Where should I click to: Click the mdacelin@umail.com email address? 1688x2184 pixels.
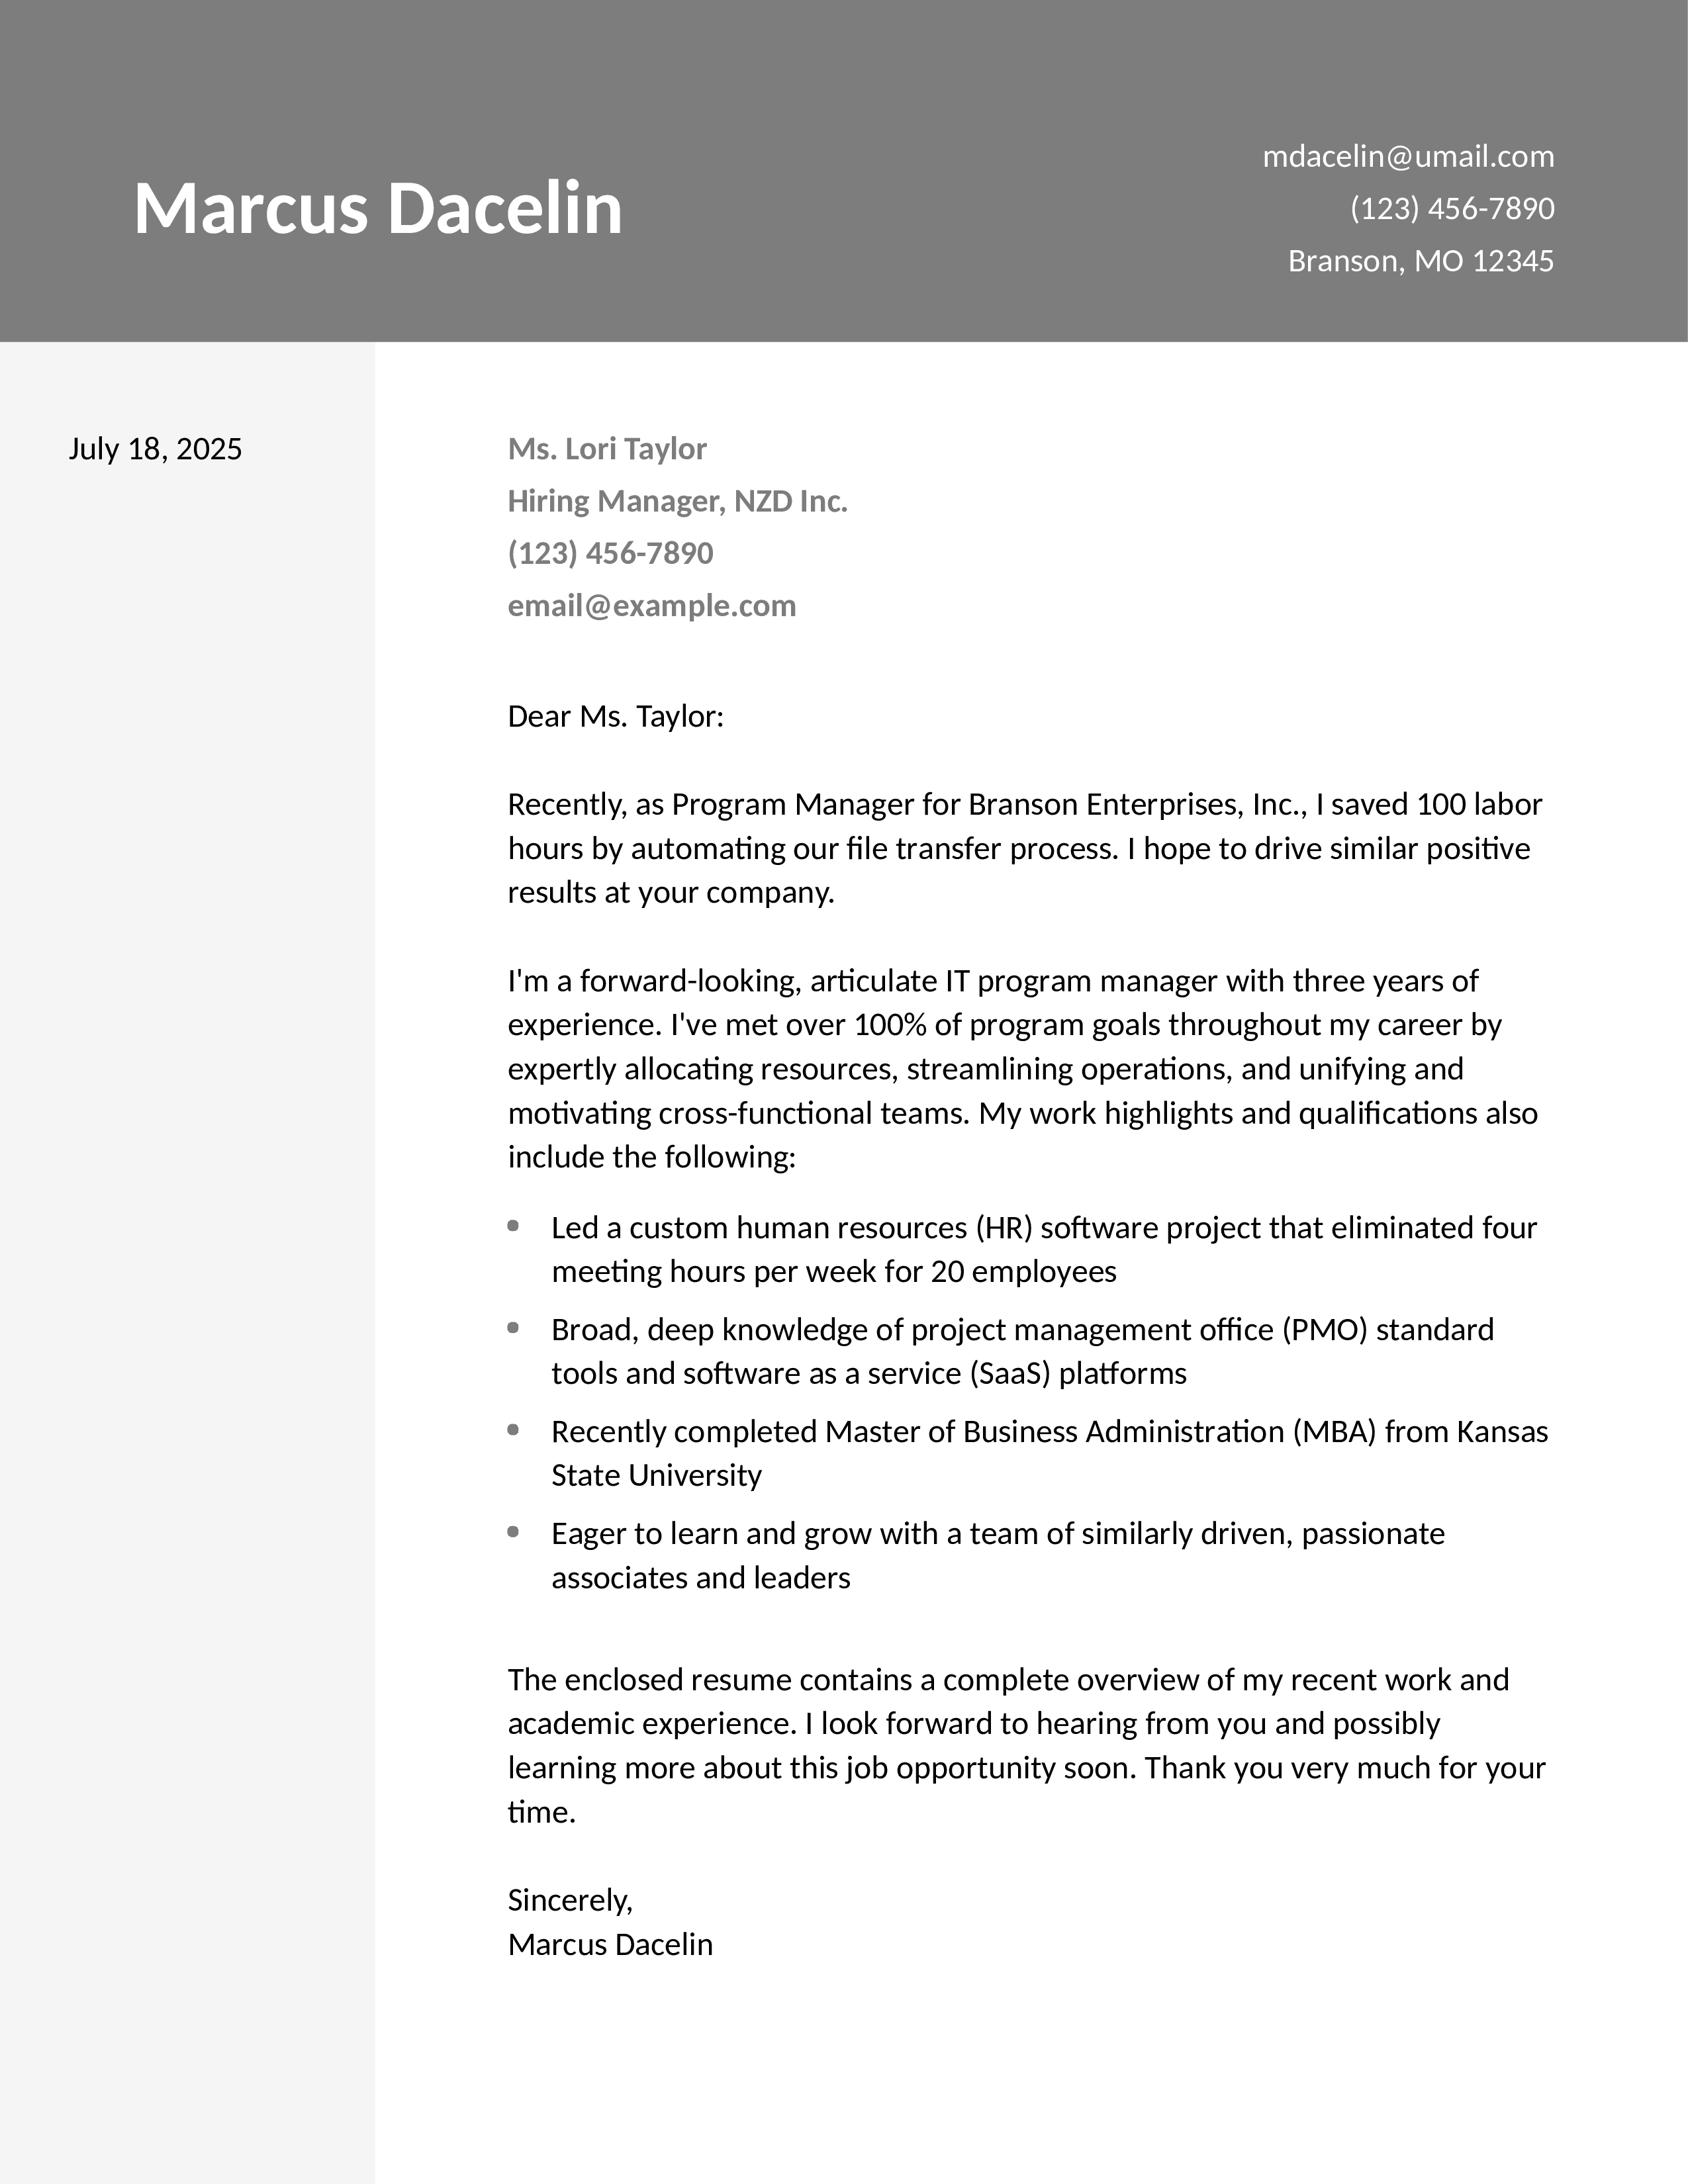[x=1408, y=156]
